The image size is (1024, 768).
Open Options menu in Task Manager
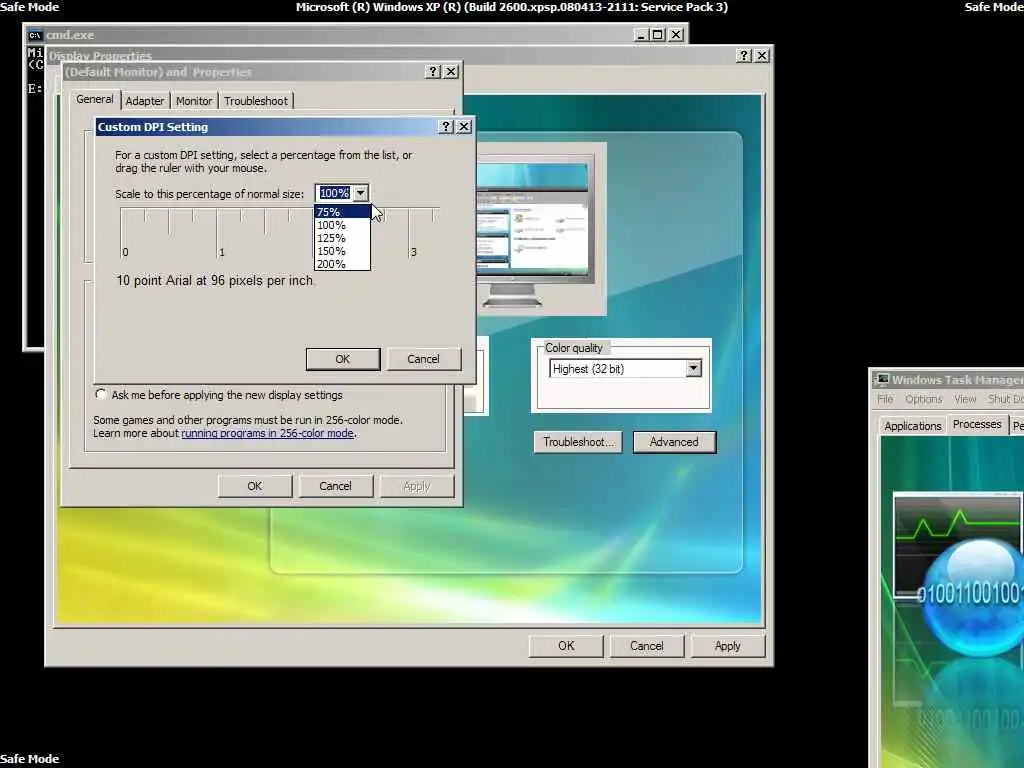[923, 399]
